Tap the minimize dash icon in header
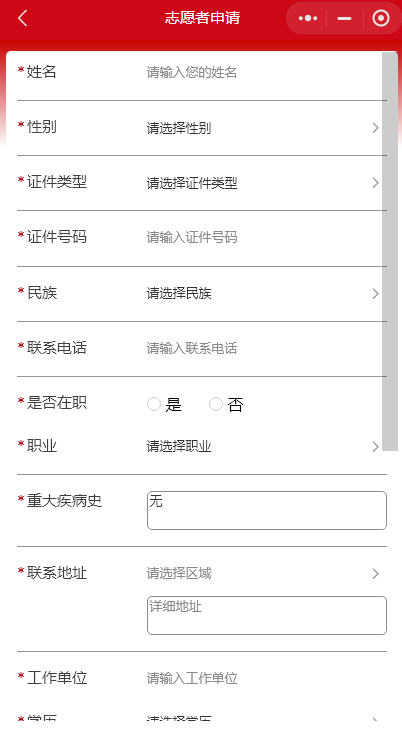 tap(344, 18)
